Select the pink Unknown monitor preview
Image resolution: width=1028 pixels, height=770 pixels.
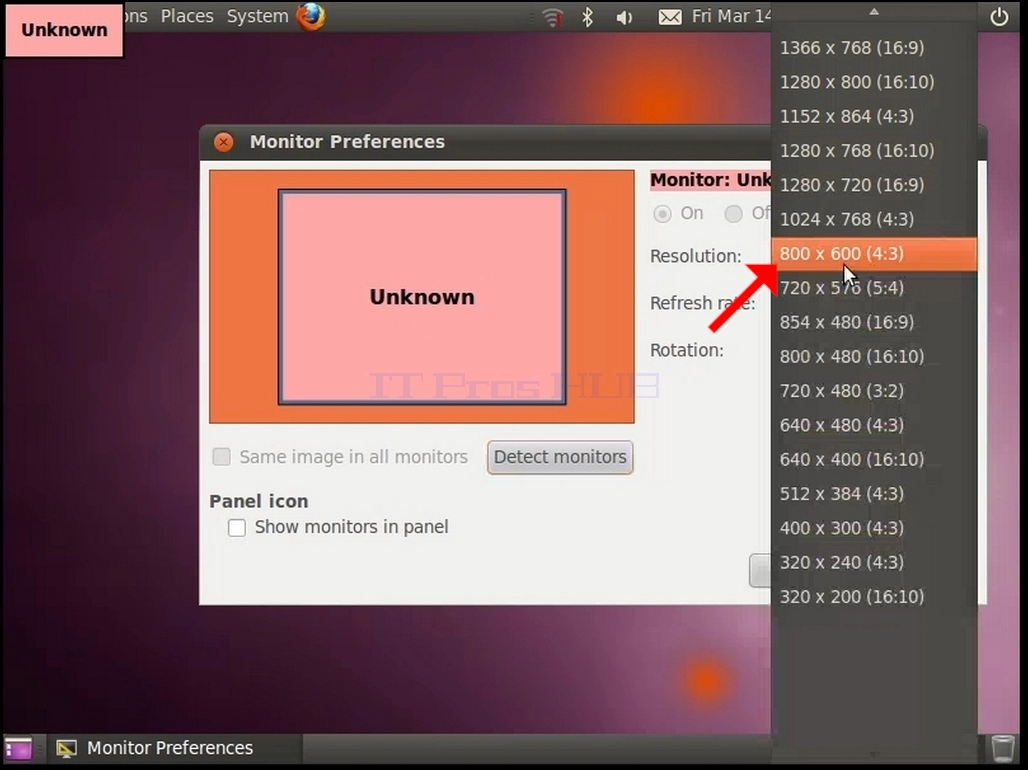tap(422, 296)
